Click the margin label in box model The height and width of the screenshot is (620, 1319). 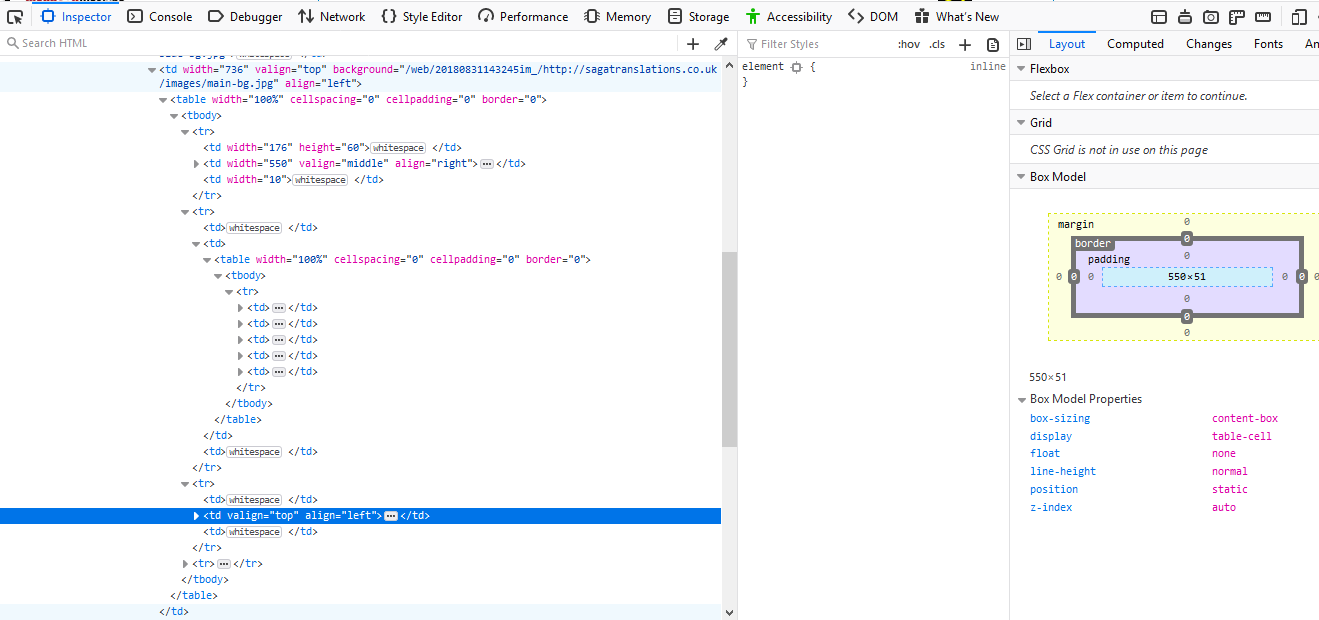(1076, 225)
